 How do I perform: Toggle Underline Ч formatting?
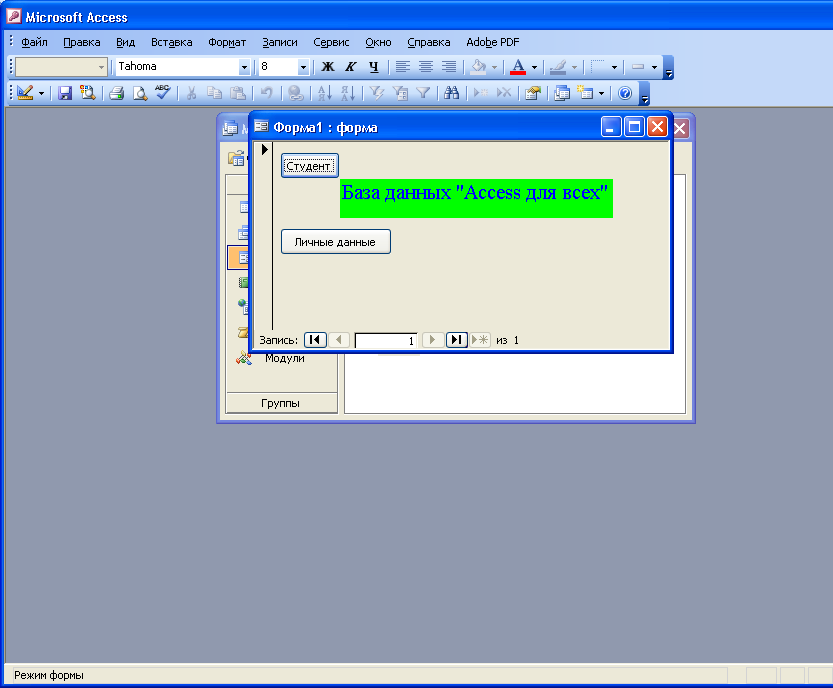click(373, 66)
